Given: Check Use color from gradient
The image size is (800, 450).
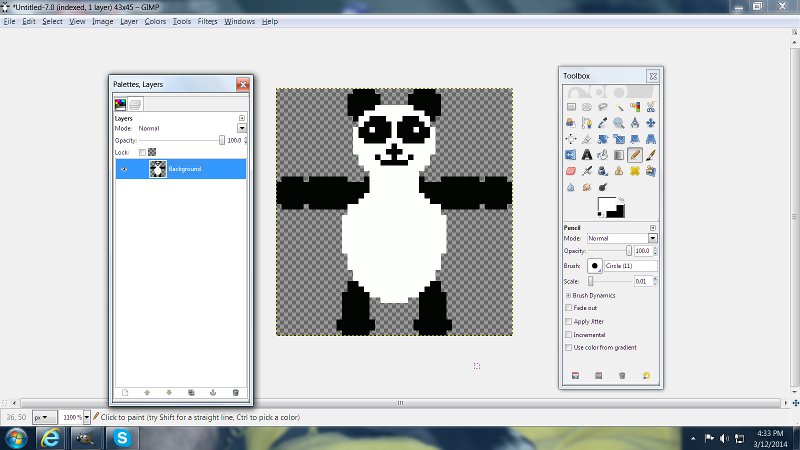Looking at the screenshot, I should [x=568, y=347].
